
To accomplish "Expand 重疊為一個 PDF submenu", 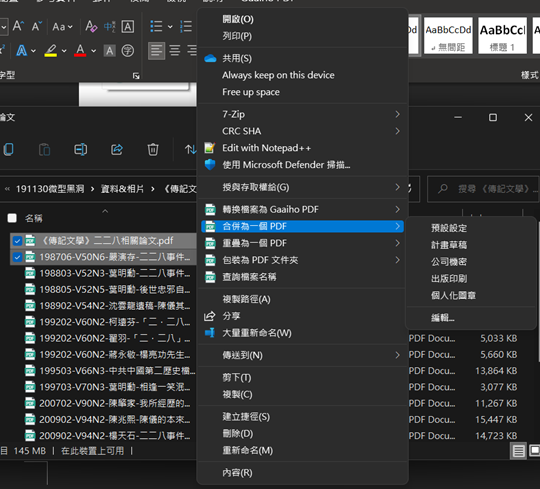I will point(302,243).
